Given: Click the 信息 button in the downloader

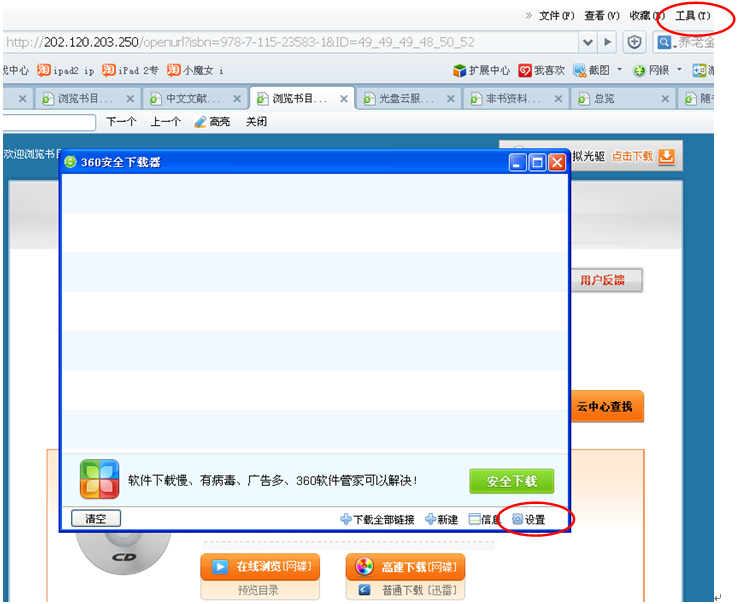Looking at the screenshot, I should (x=485, y=519).
